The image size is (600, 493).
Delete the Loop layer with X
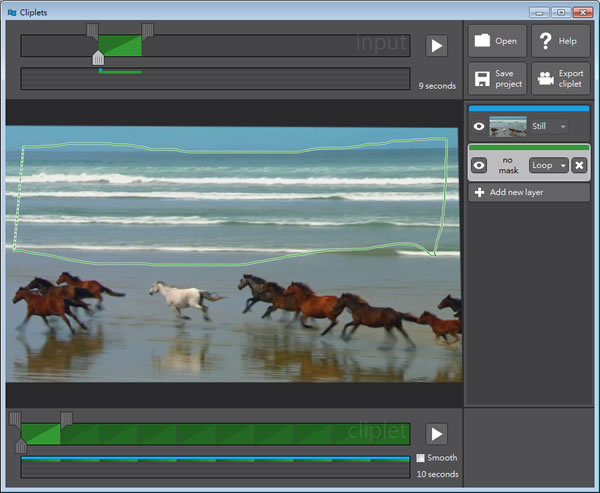pyautogui.click(x=579, y=165)
